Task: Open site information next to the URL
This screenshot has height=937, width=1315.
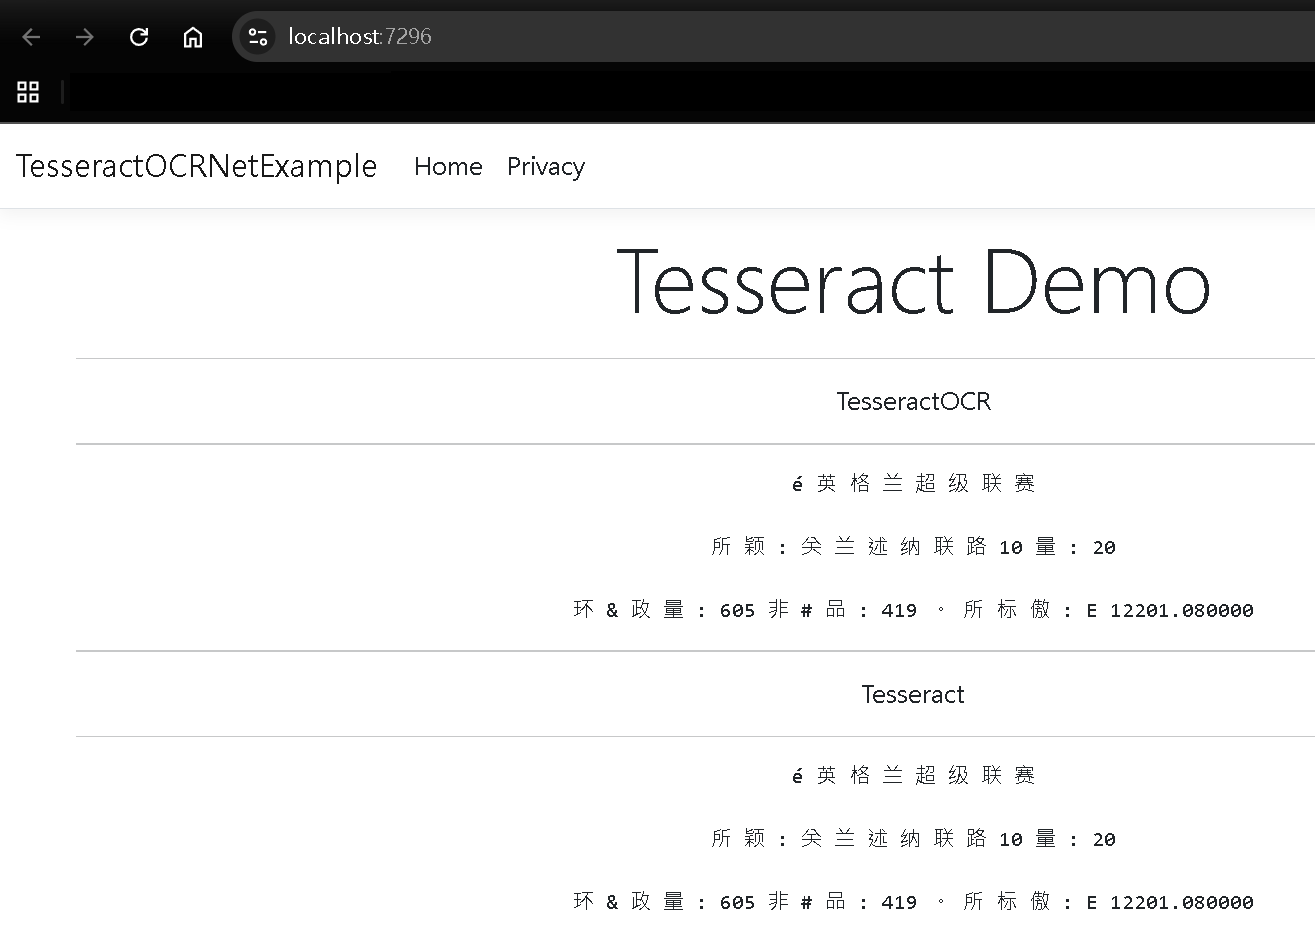Action: [x=258, y=37]
